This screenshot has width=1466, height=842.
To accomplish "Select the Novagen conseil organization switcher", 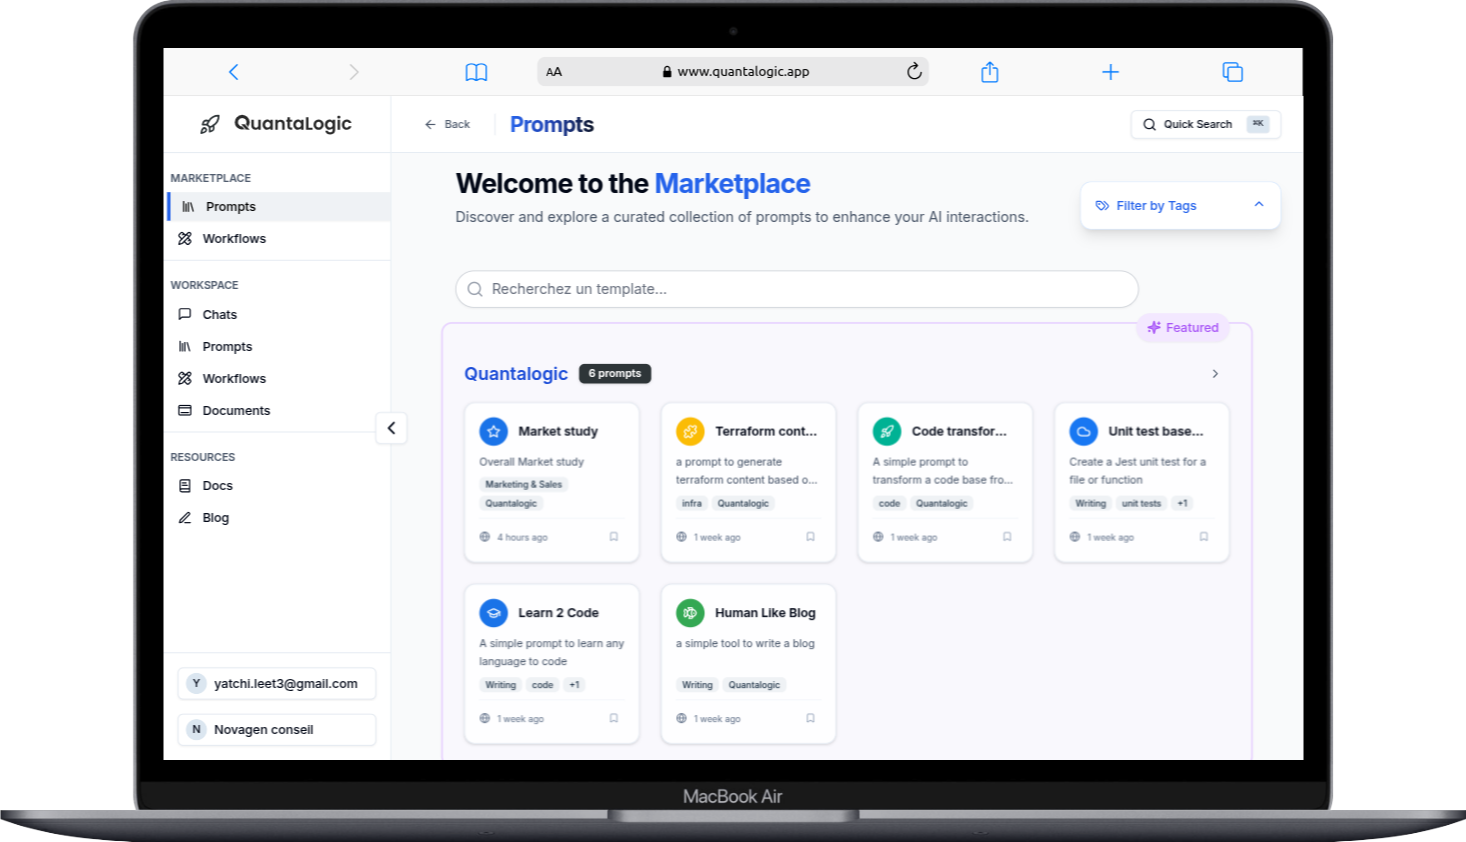I will [x=277, y=730].
